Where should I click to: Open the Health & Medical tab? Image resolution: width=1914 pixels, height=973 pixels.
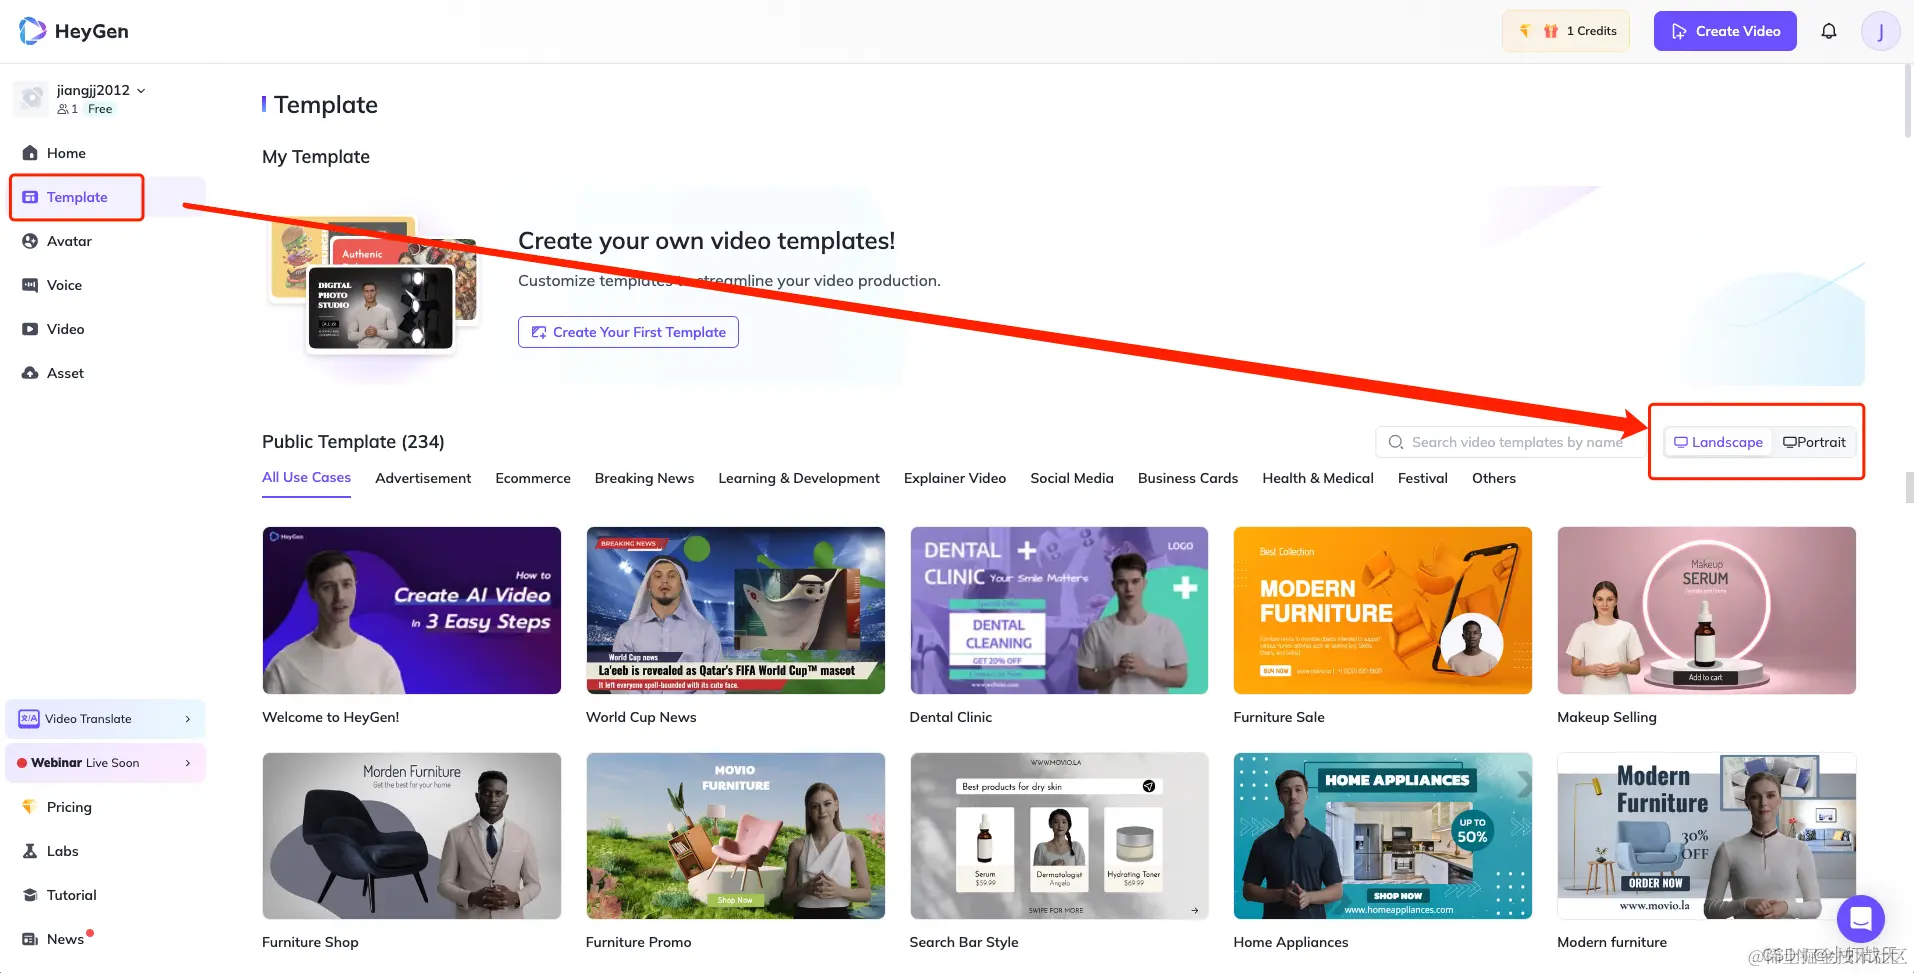[1318, 478]
